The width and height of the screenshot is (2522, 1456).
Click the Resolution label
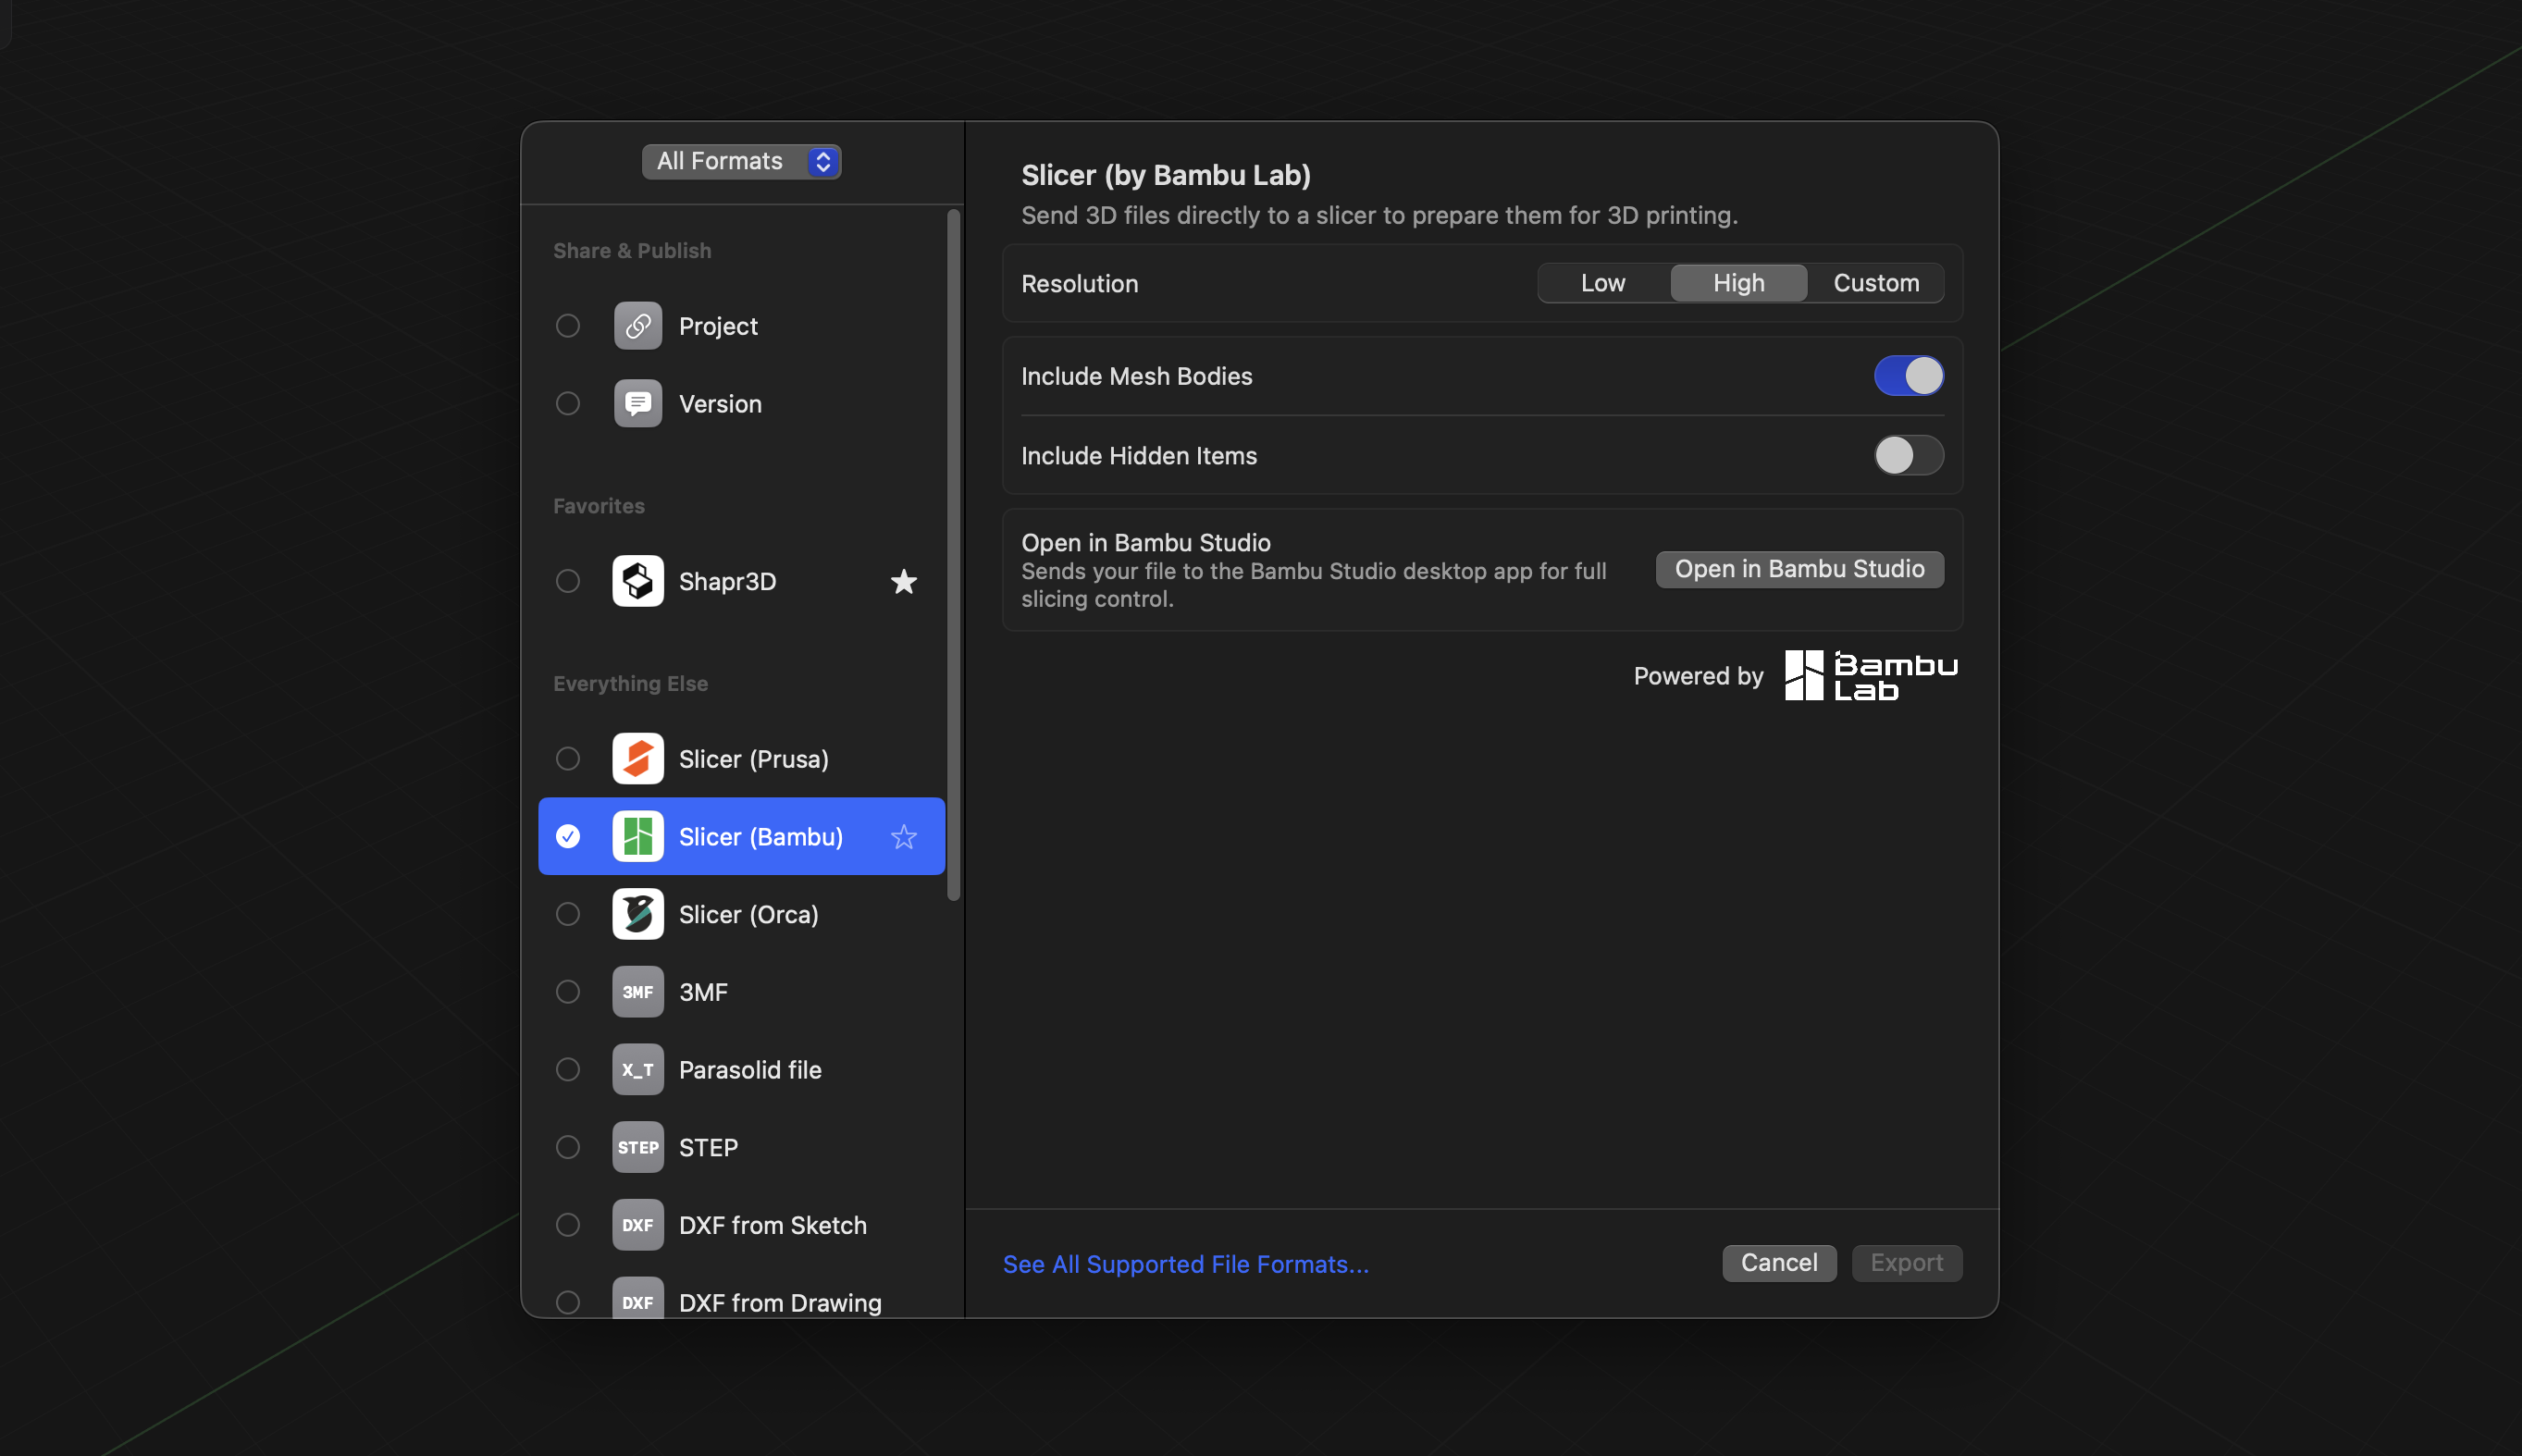point(1079,284)
